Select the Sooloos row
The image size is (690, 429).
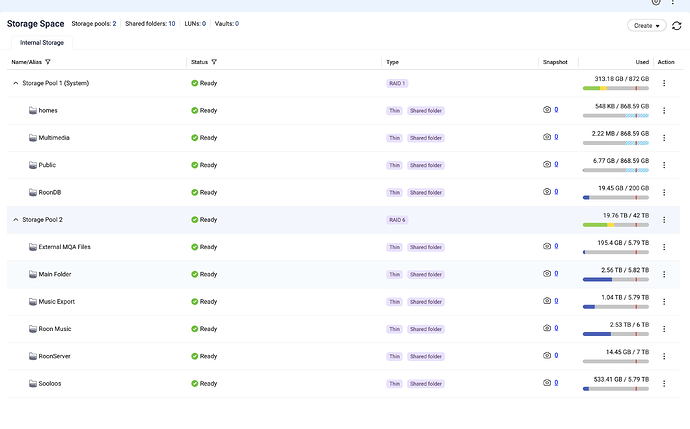[343, 383]
